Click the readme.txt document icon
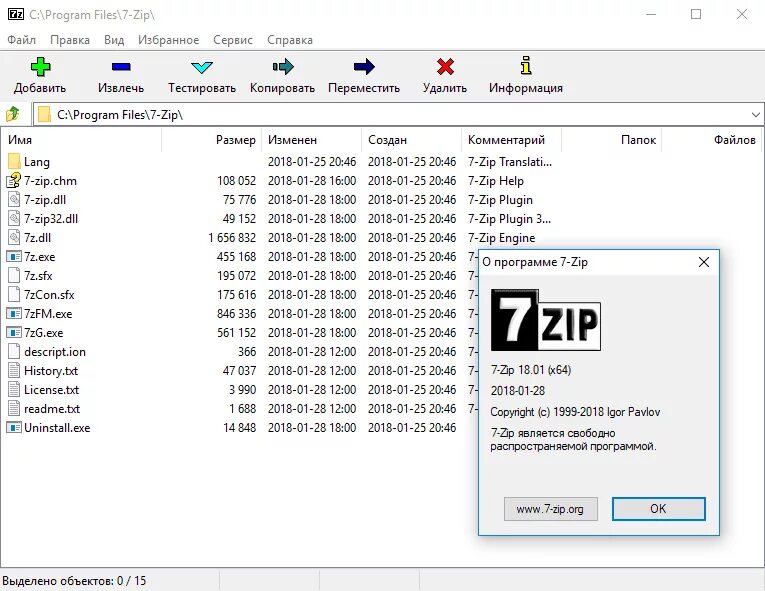 pyautogui.click(x=14, y=408)
